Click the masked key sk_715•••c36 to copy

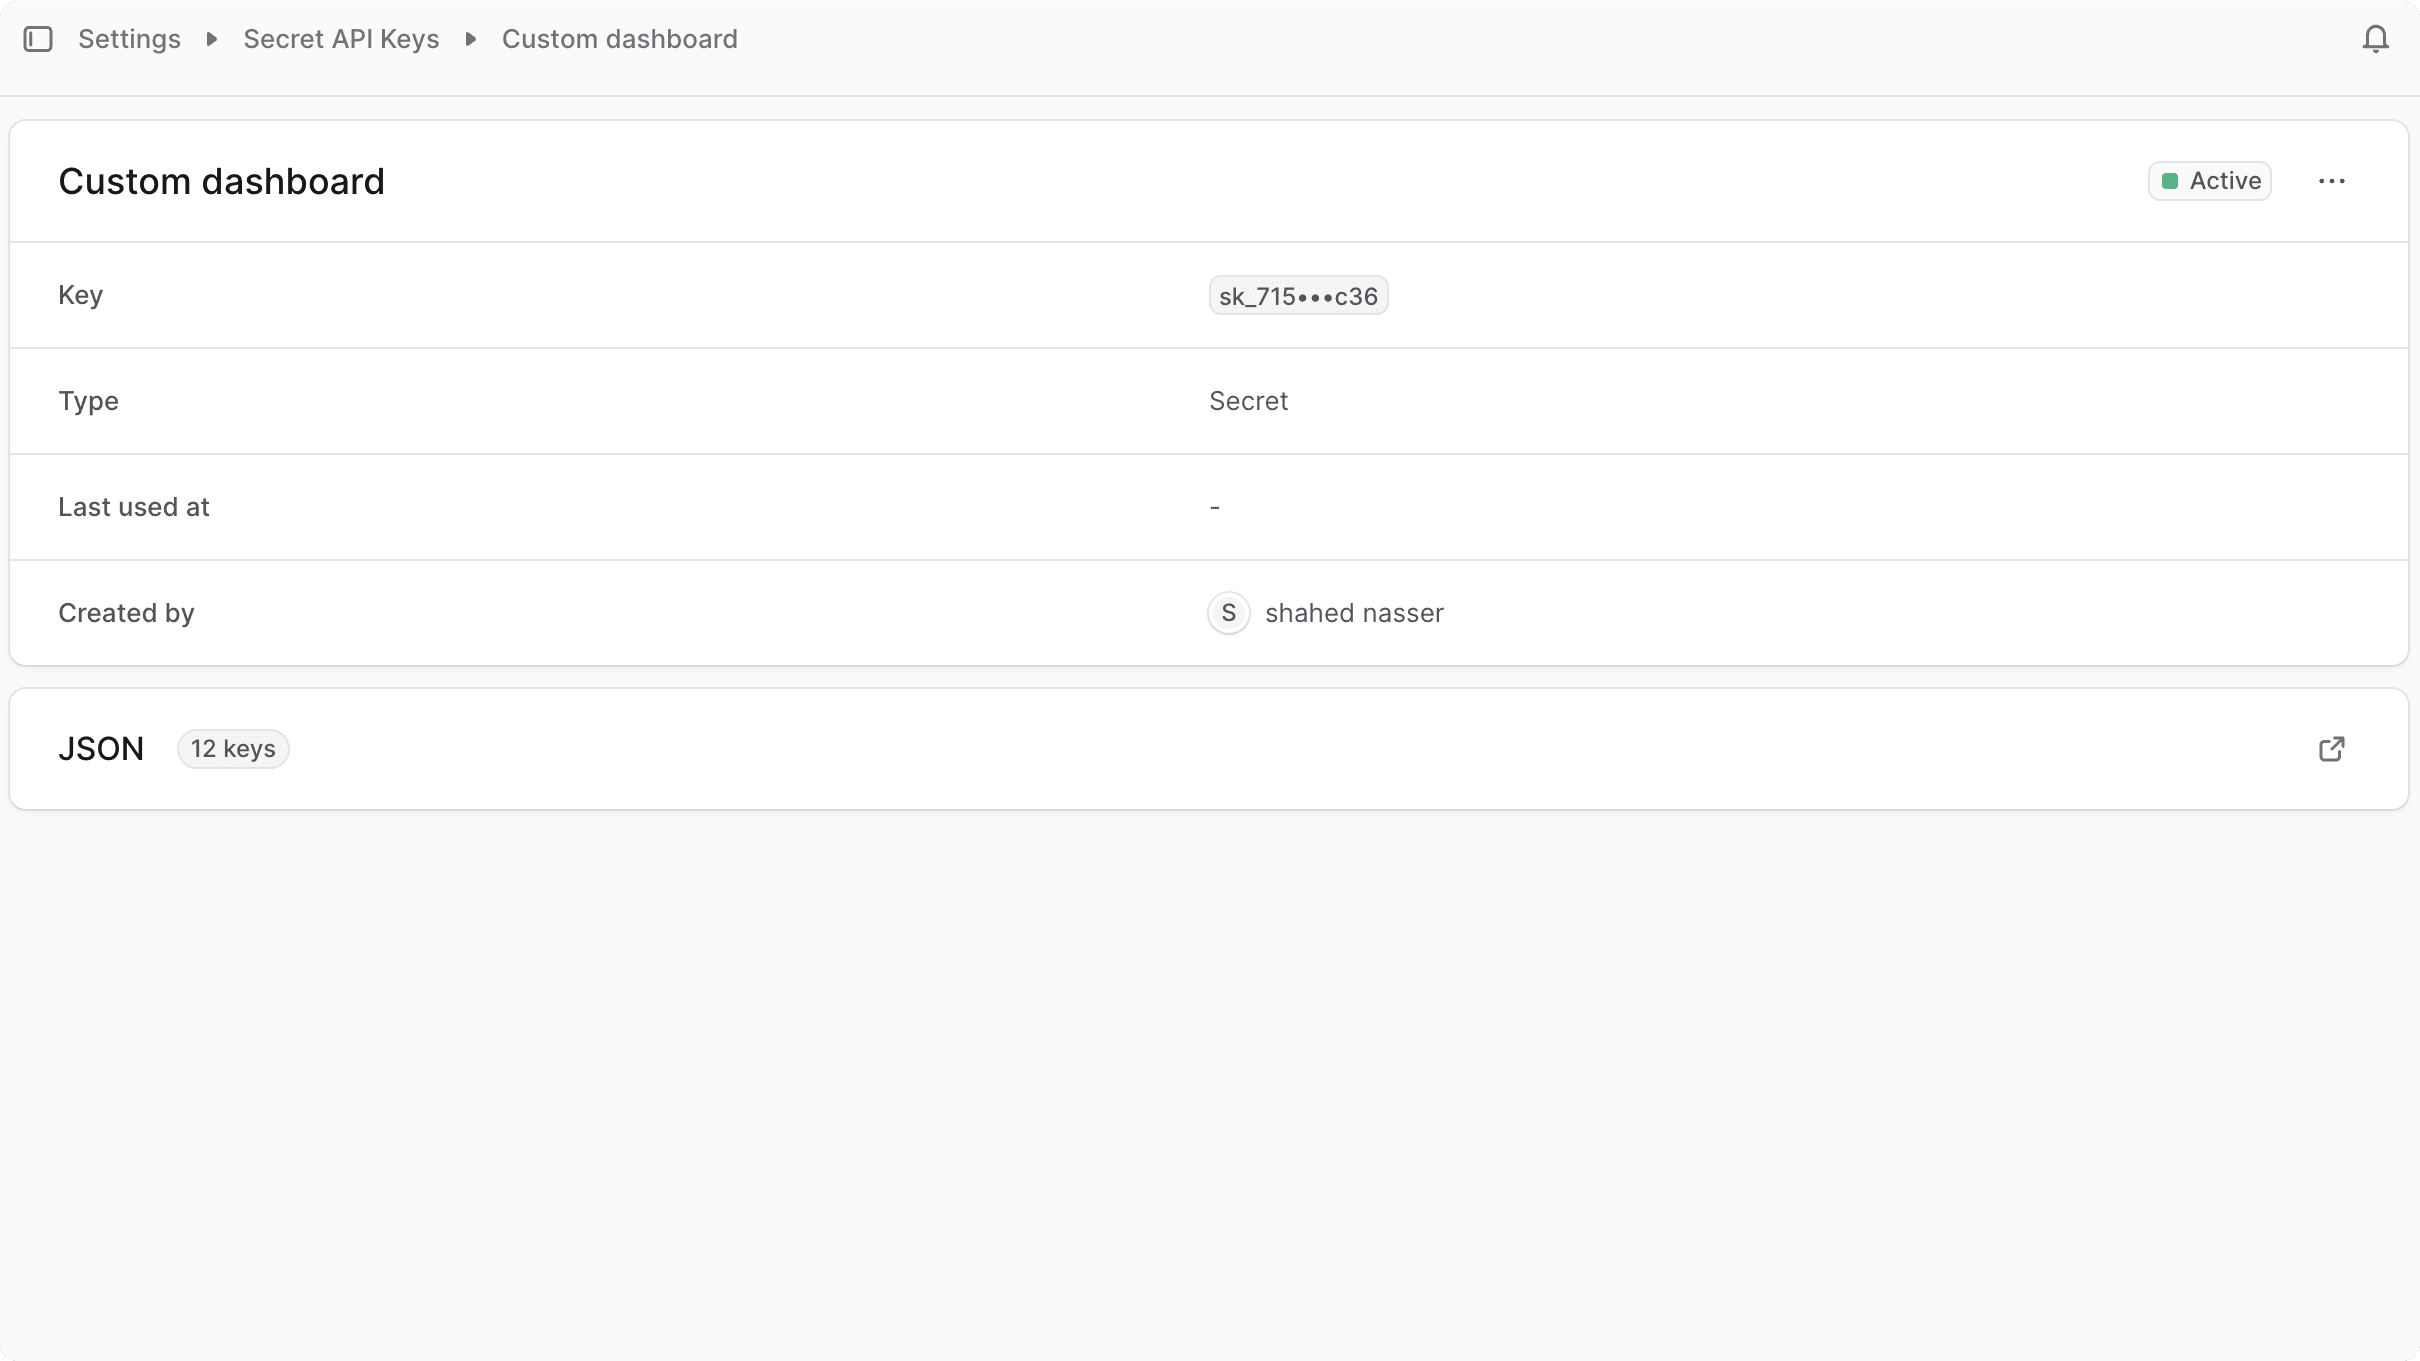[1297, 295]
